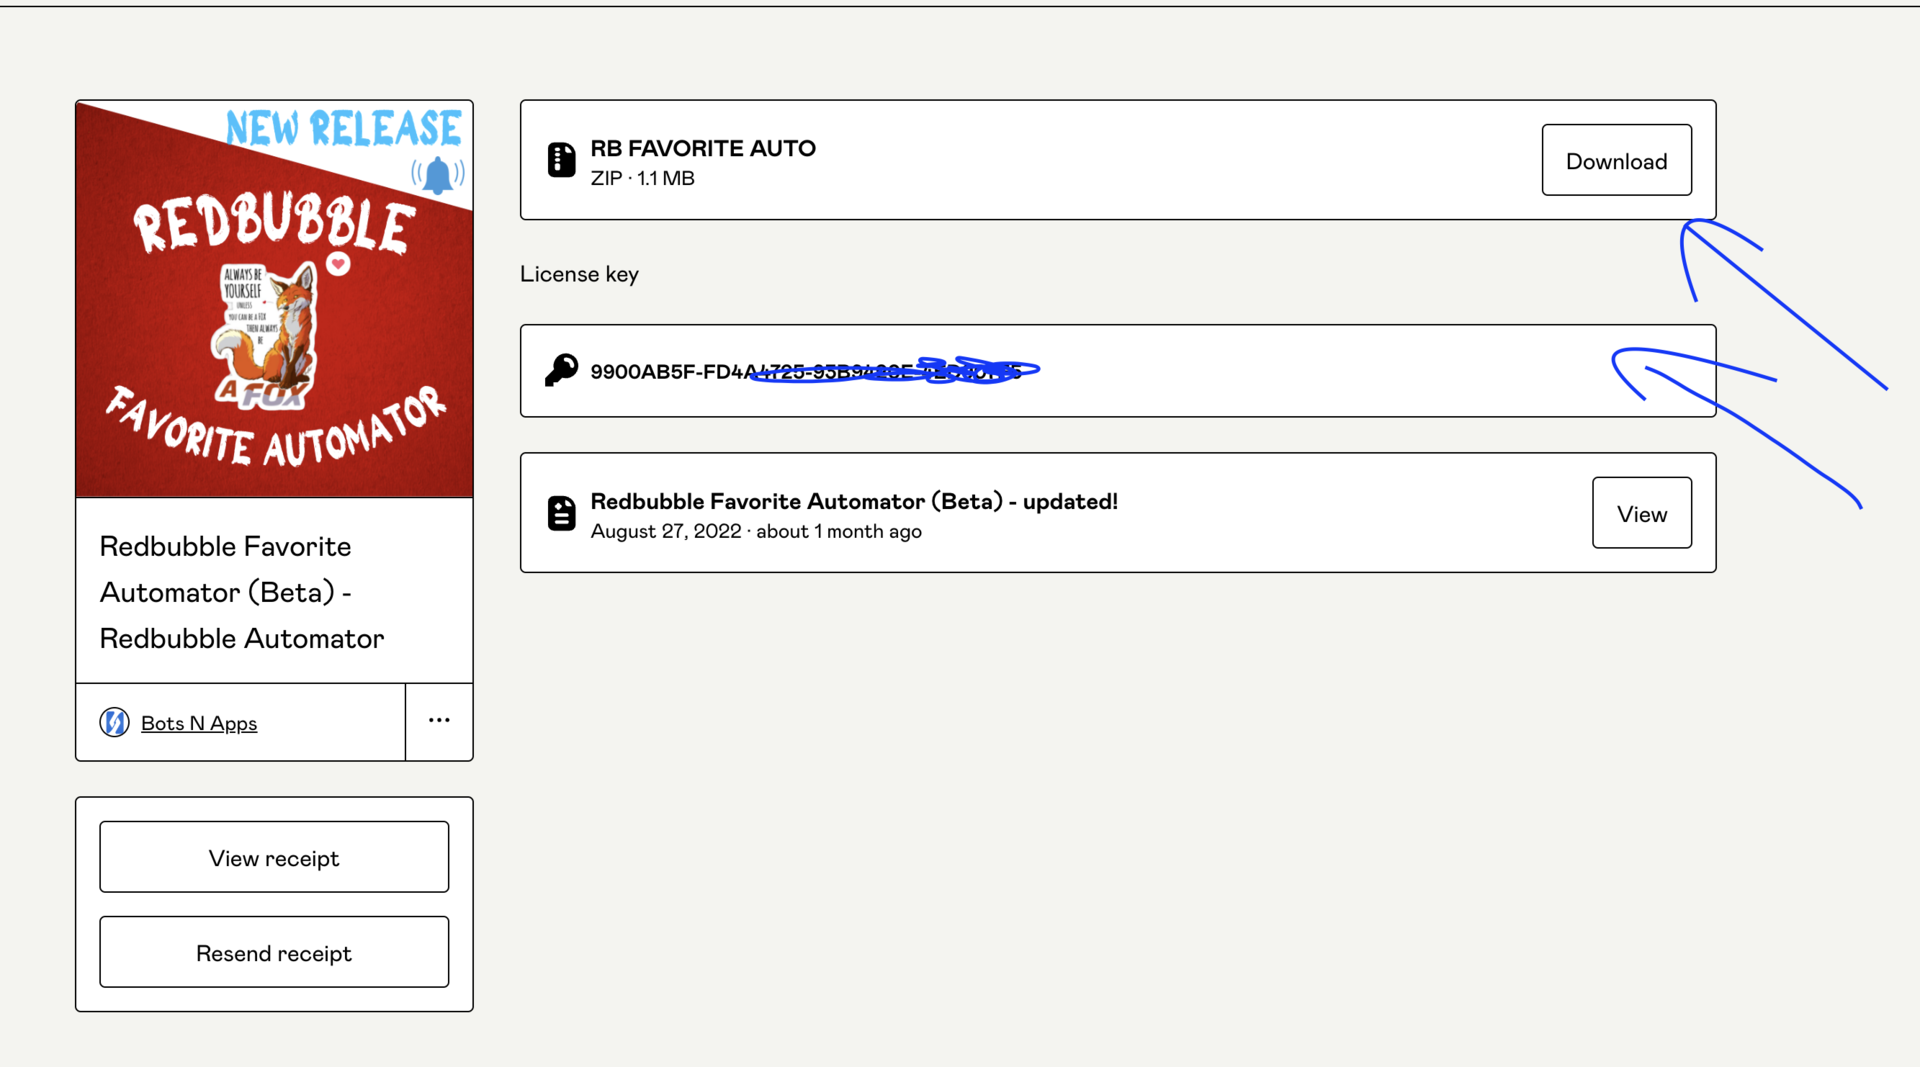Click the NEW RELEASE banner text

coord(343,128)
